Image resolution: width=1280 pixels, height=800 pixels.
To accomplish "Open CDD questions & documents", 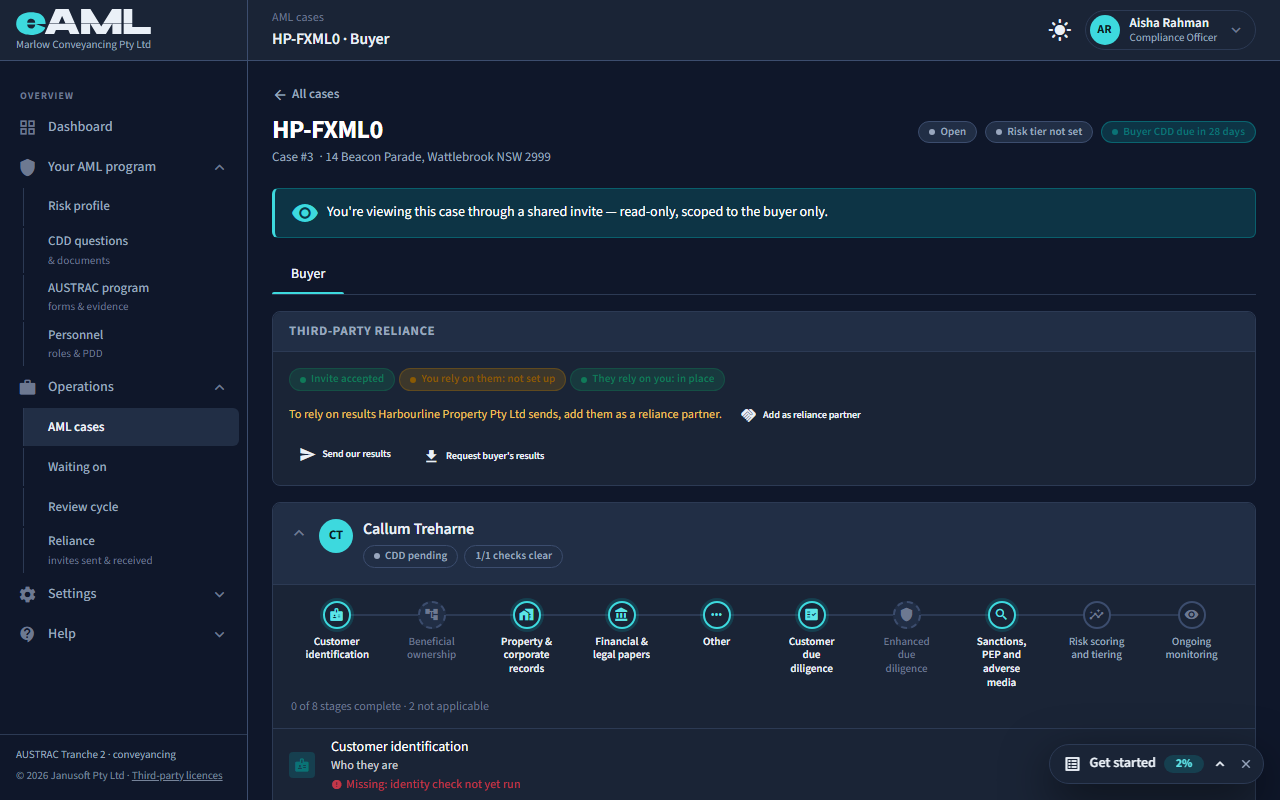I will tap(130, 249).
